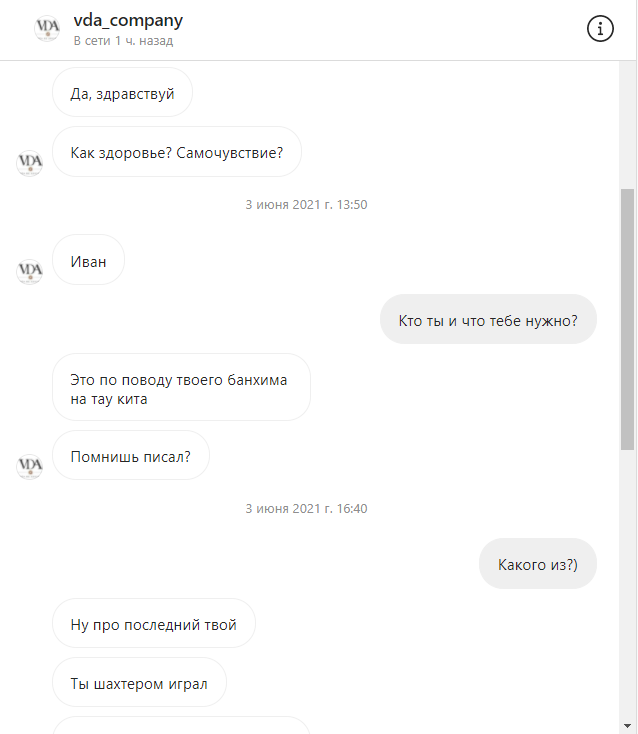
Task: Click message about "банхима на тау кита"
Action: pyautogui.click(x=181, y=388)
